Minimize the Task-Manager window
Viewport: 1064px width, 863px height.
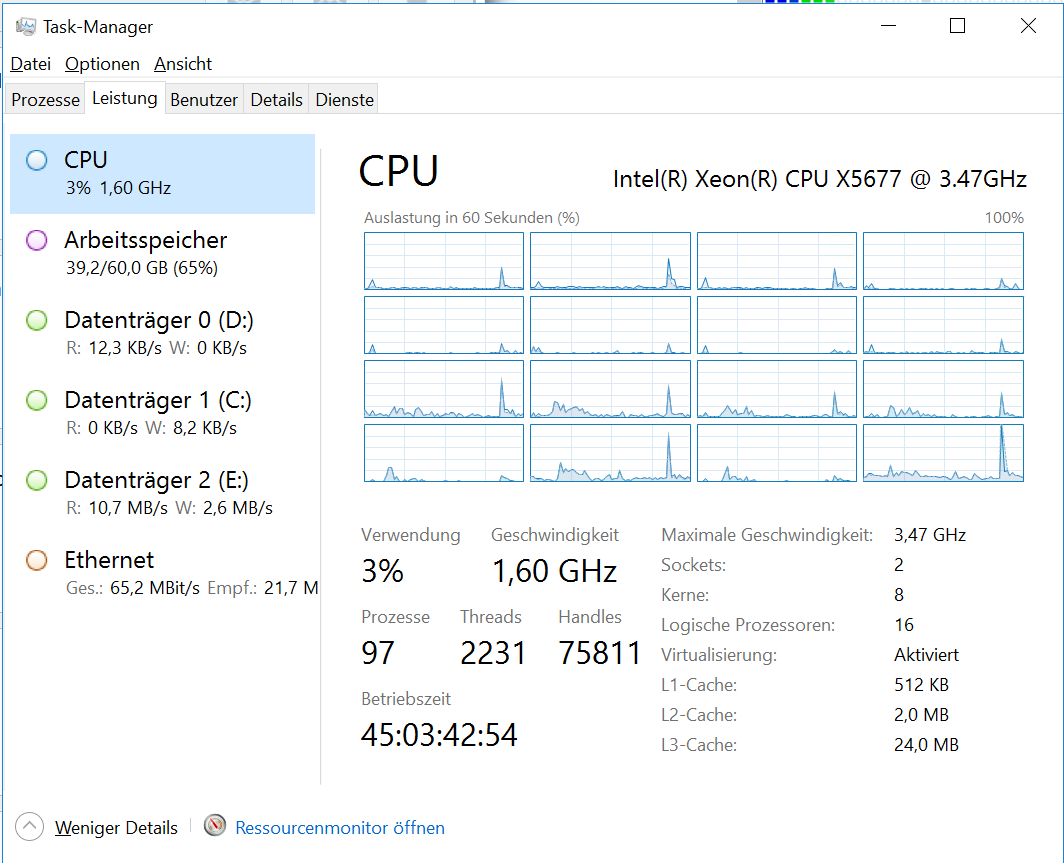(x=888, y=26)
